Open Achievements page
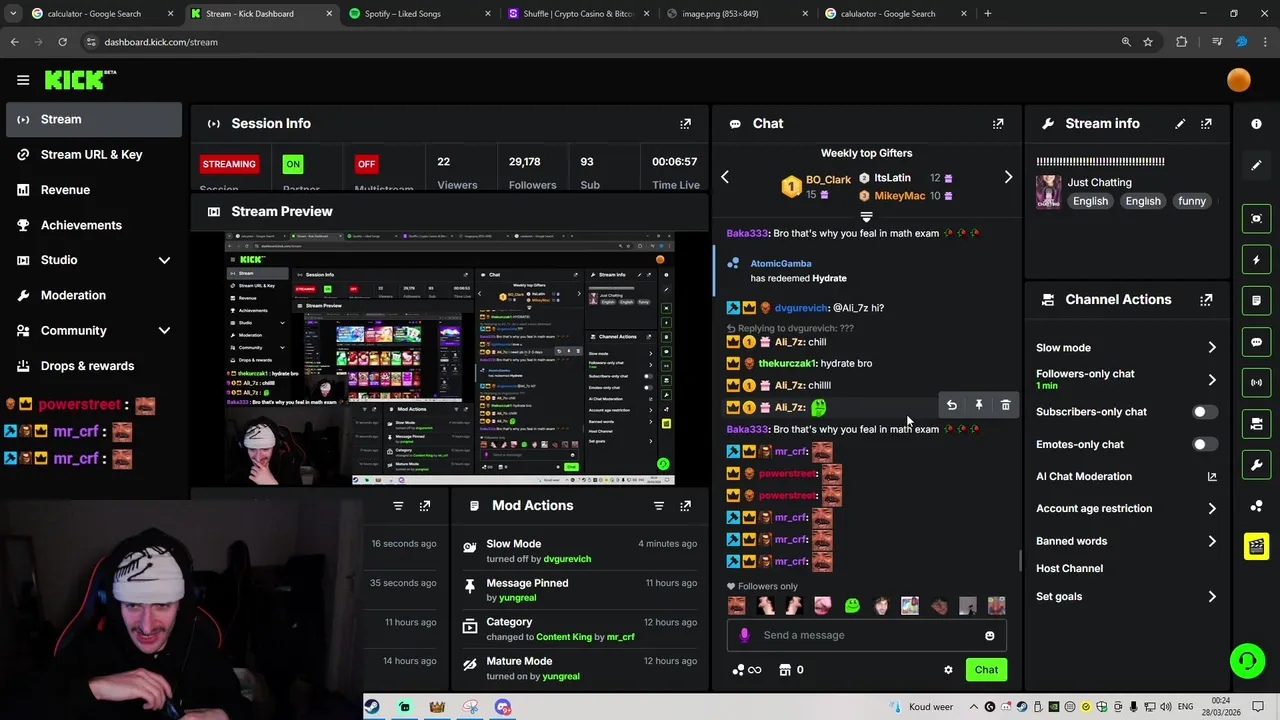 coord(94,225)
